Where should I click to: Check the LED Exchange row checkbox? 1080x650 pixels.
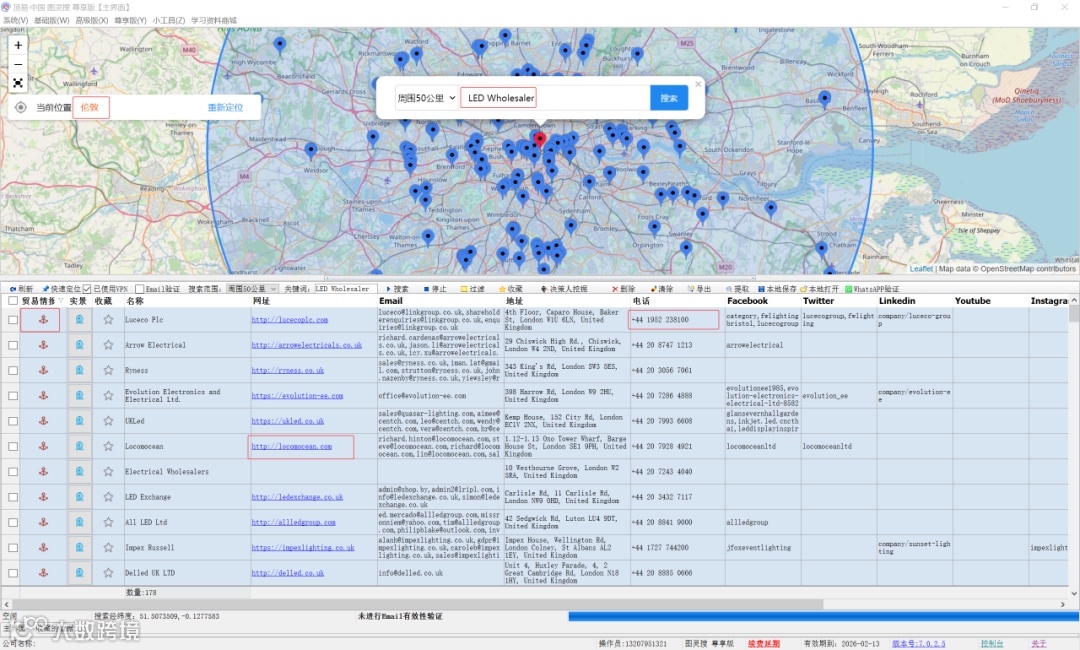tap(13, 496)
